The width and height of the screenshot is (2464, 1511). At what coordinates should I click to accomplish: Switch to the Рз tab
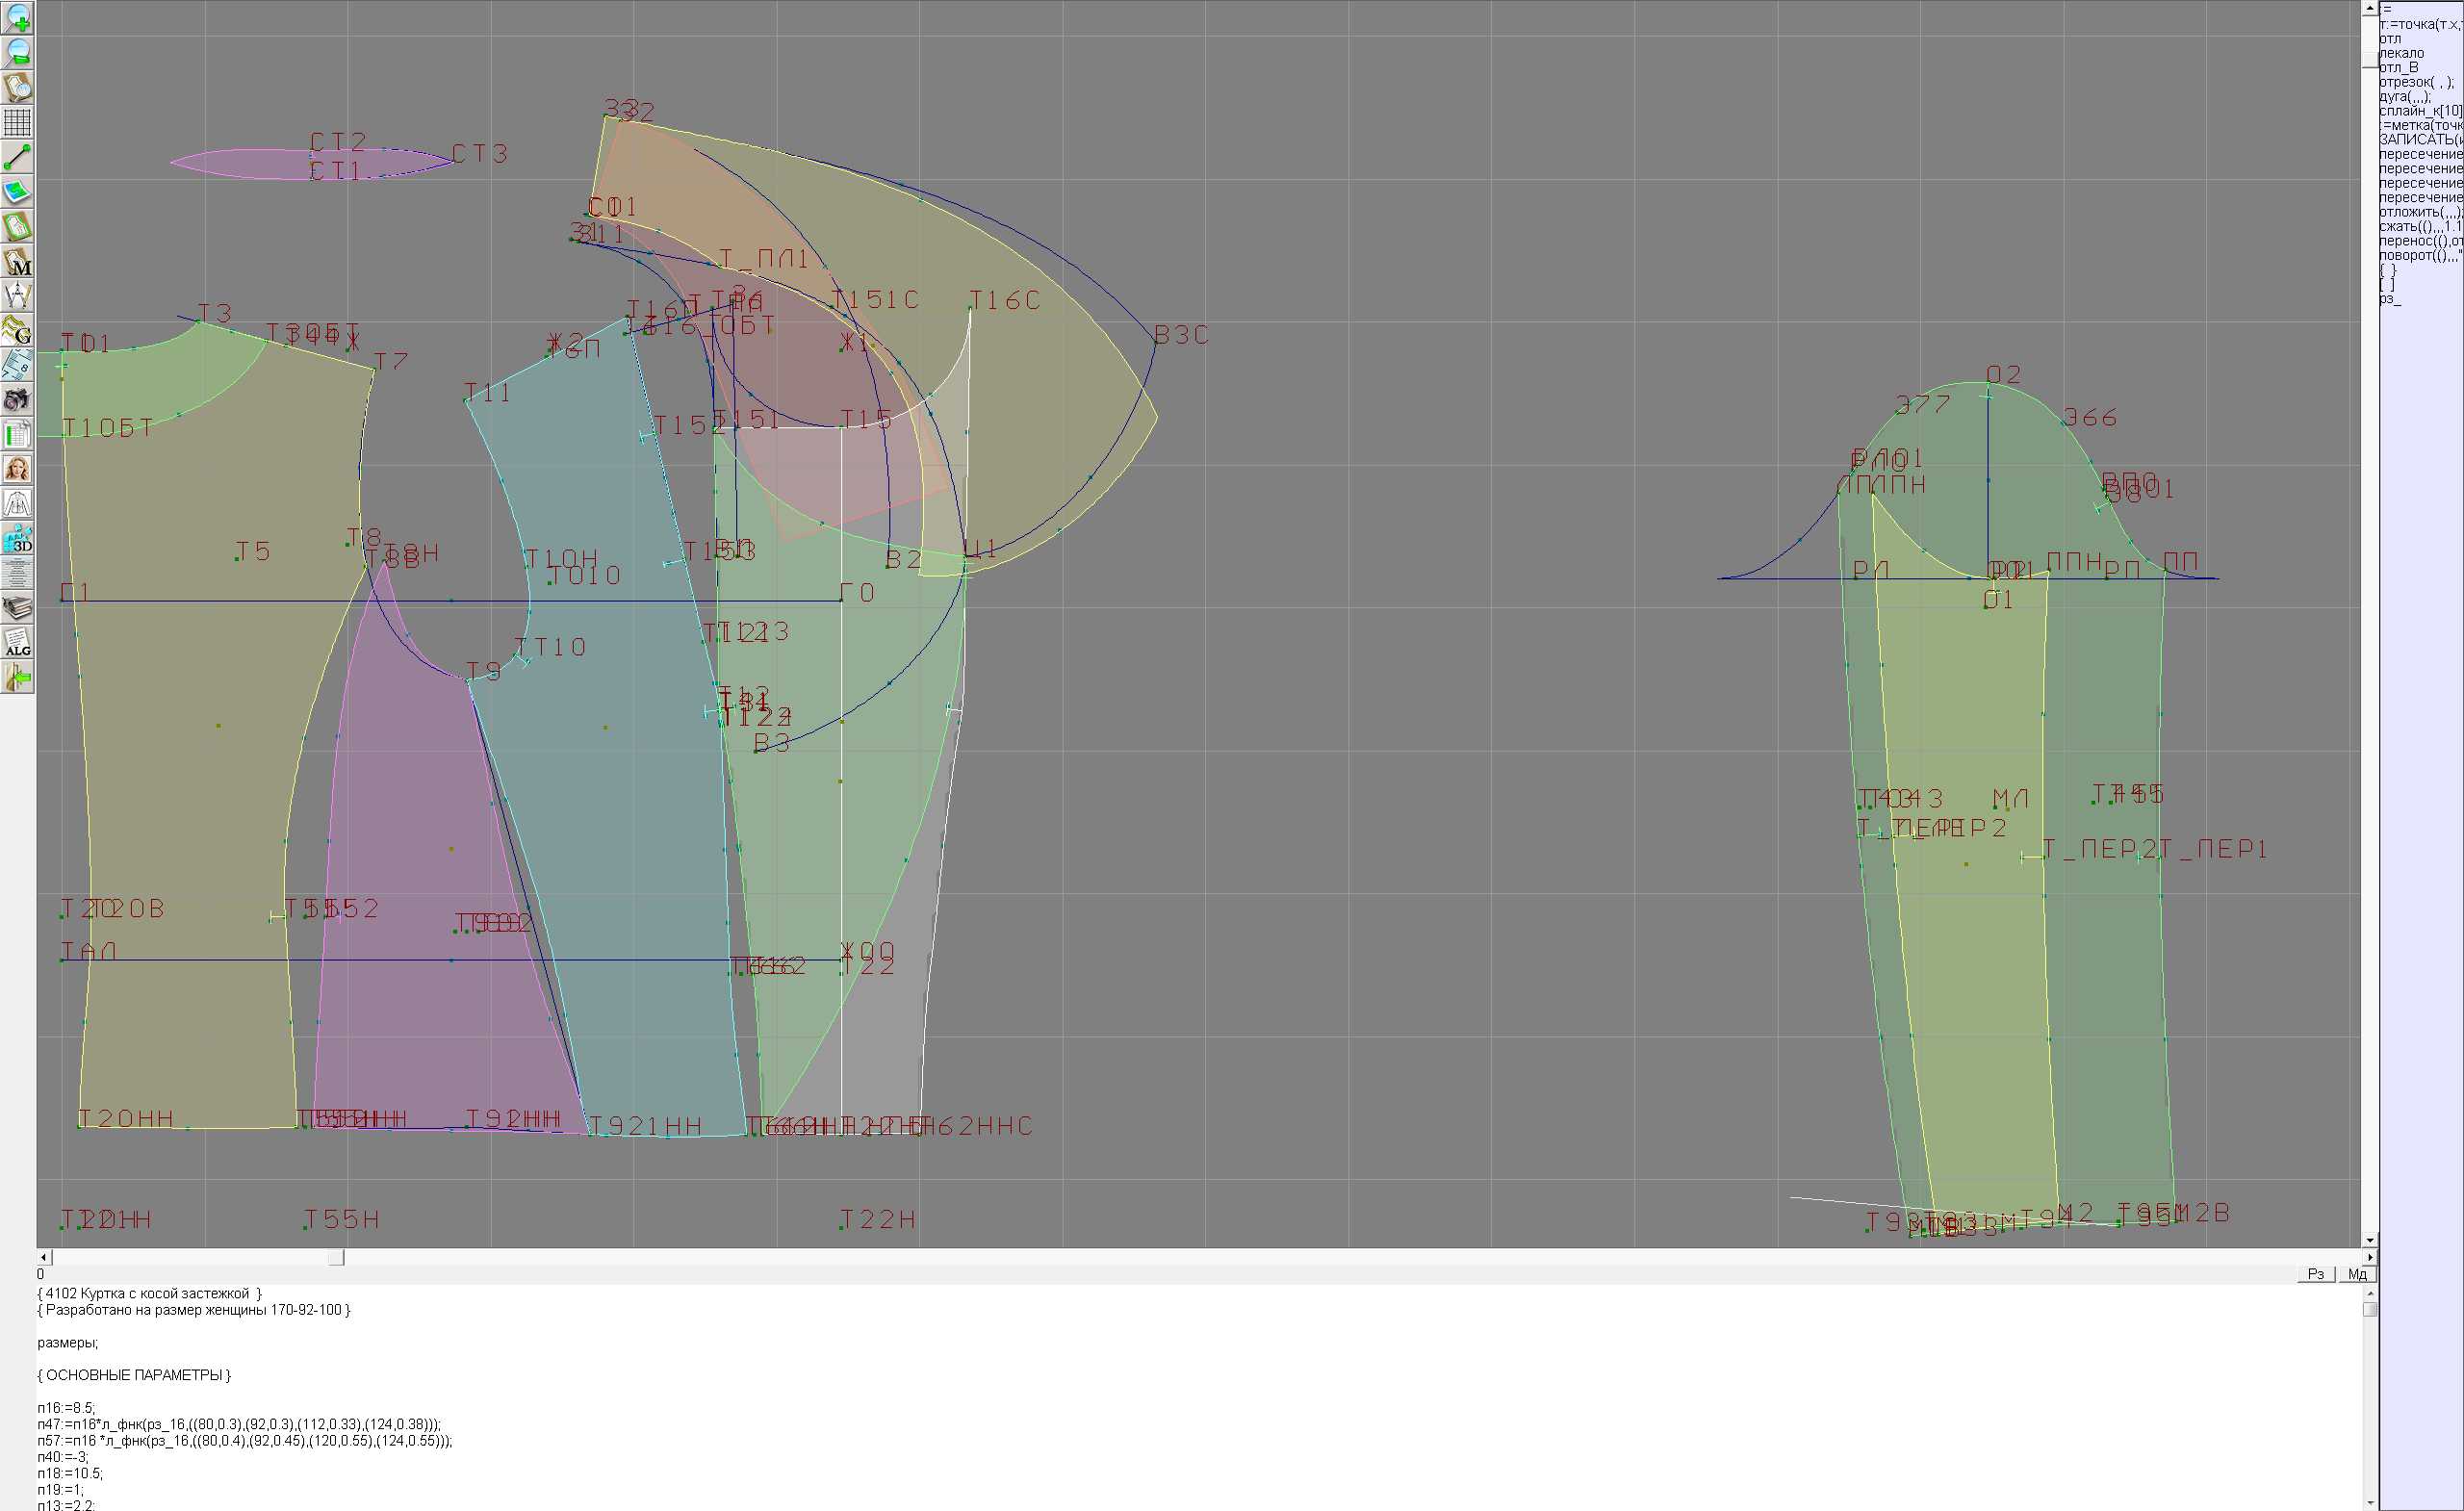[x=2315, y=1274]
